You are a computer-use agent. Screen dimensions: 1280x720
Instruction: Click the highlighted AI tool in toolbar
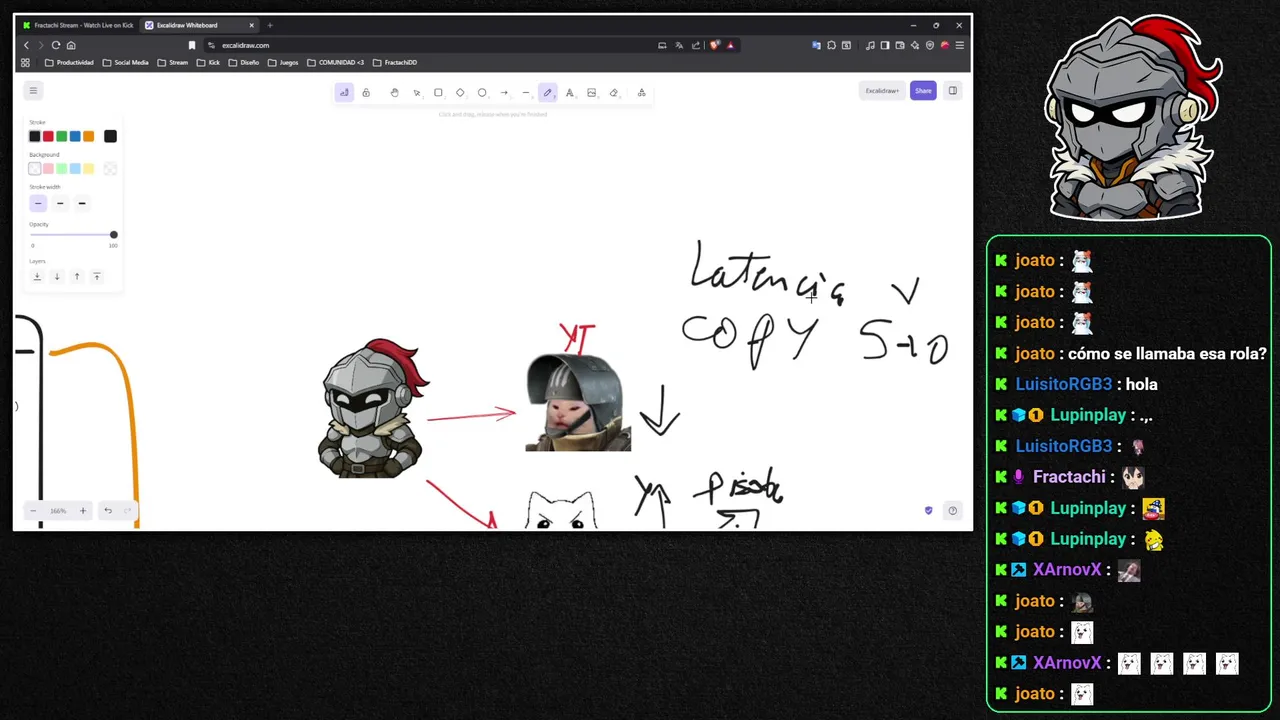coord(344,93)
